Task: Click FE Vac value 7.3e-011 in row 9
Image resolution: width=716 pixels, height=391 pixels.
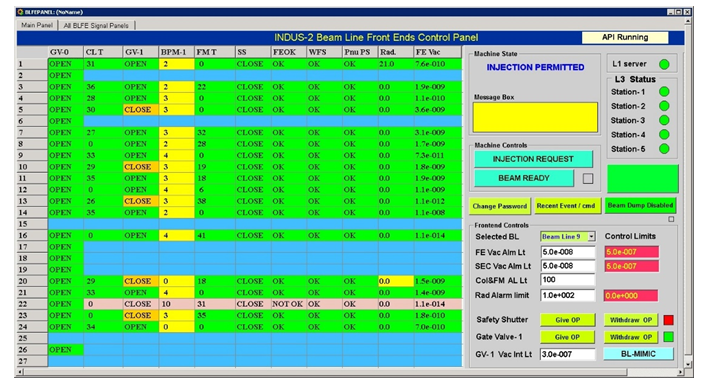Action: [x=437, y=155]
